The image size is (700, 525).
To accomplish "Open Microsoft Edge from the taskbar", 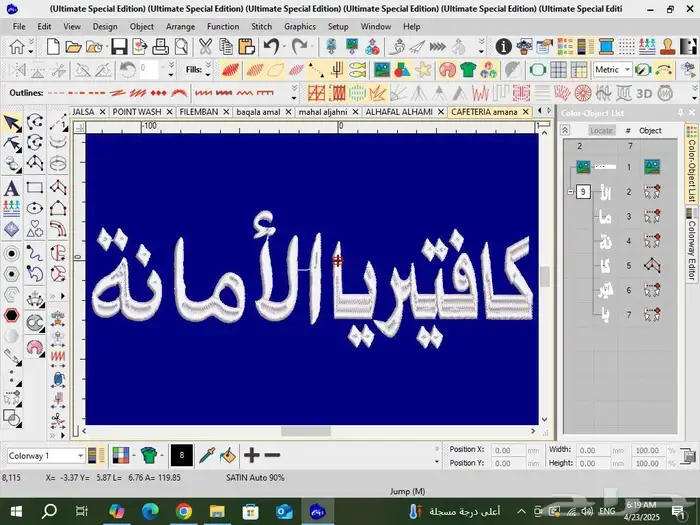I will (150, 511).
